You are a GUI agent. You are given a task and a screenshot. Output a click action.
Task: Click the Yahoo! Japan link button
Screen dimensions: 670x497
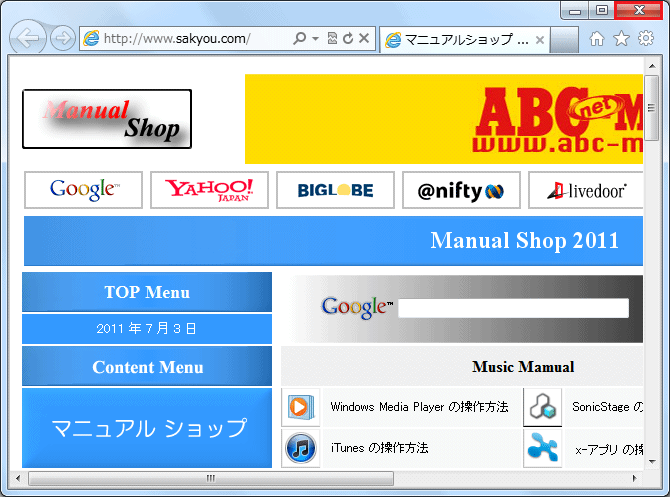click(x=210, y=190)
